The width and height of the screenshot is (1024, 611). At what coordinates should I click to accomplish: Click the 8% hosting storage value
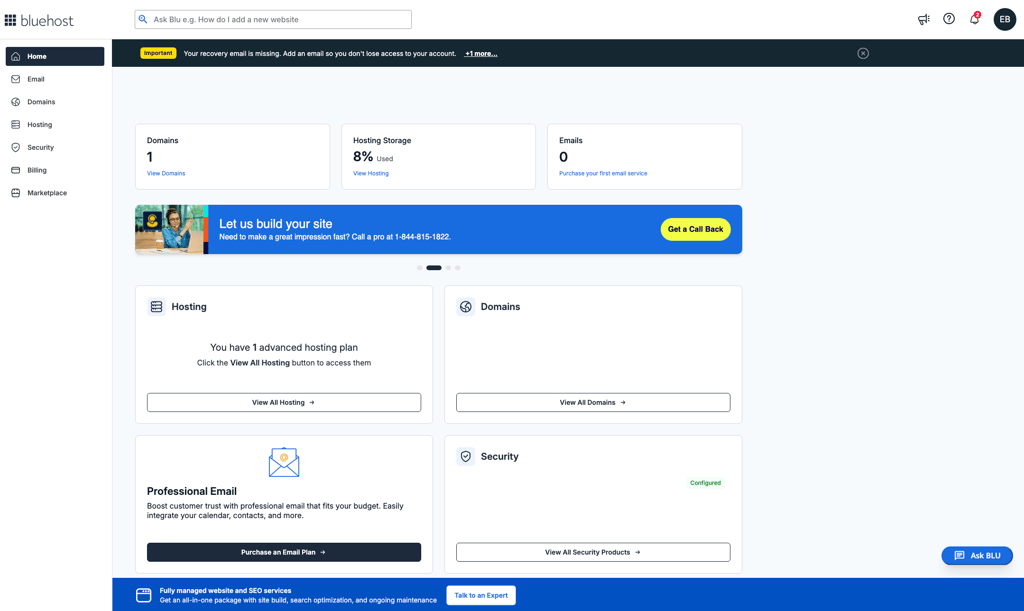[x=363, y=157]
